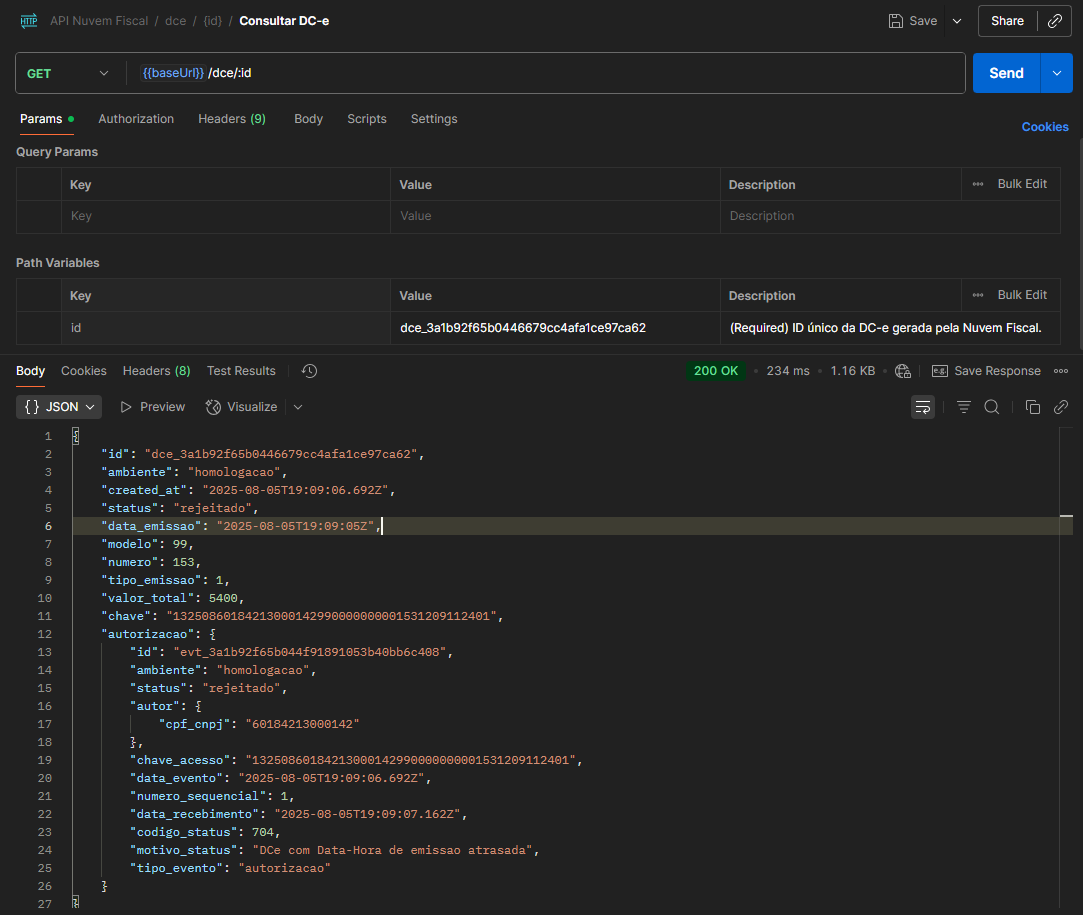
Task: Click the filter response icon
Action: (x=964, y=407)
